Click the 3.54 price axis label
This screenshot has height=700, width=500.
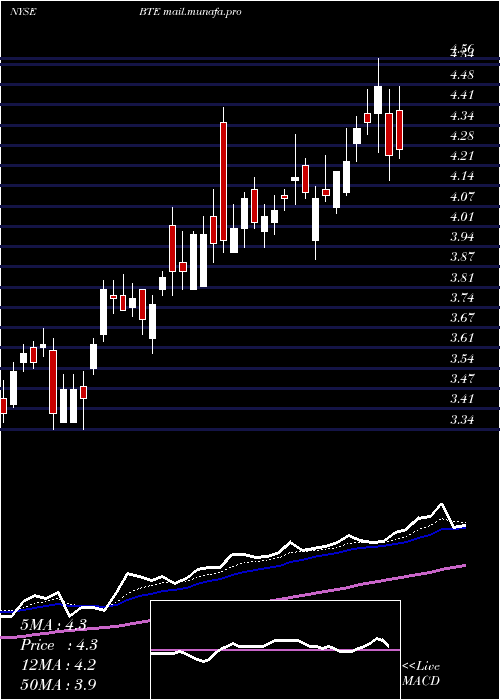462,358
